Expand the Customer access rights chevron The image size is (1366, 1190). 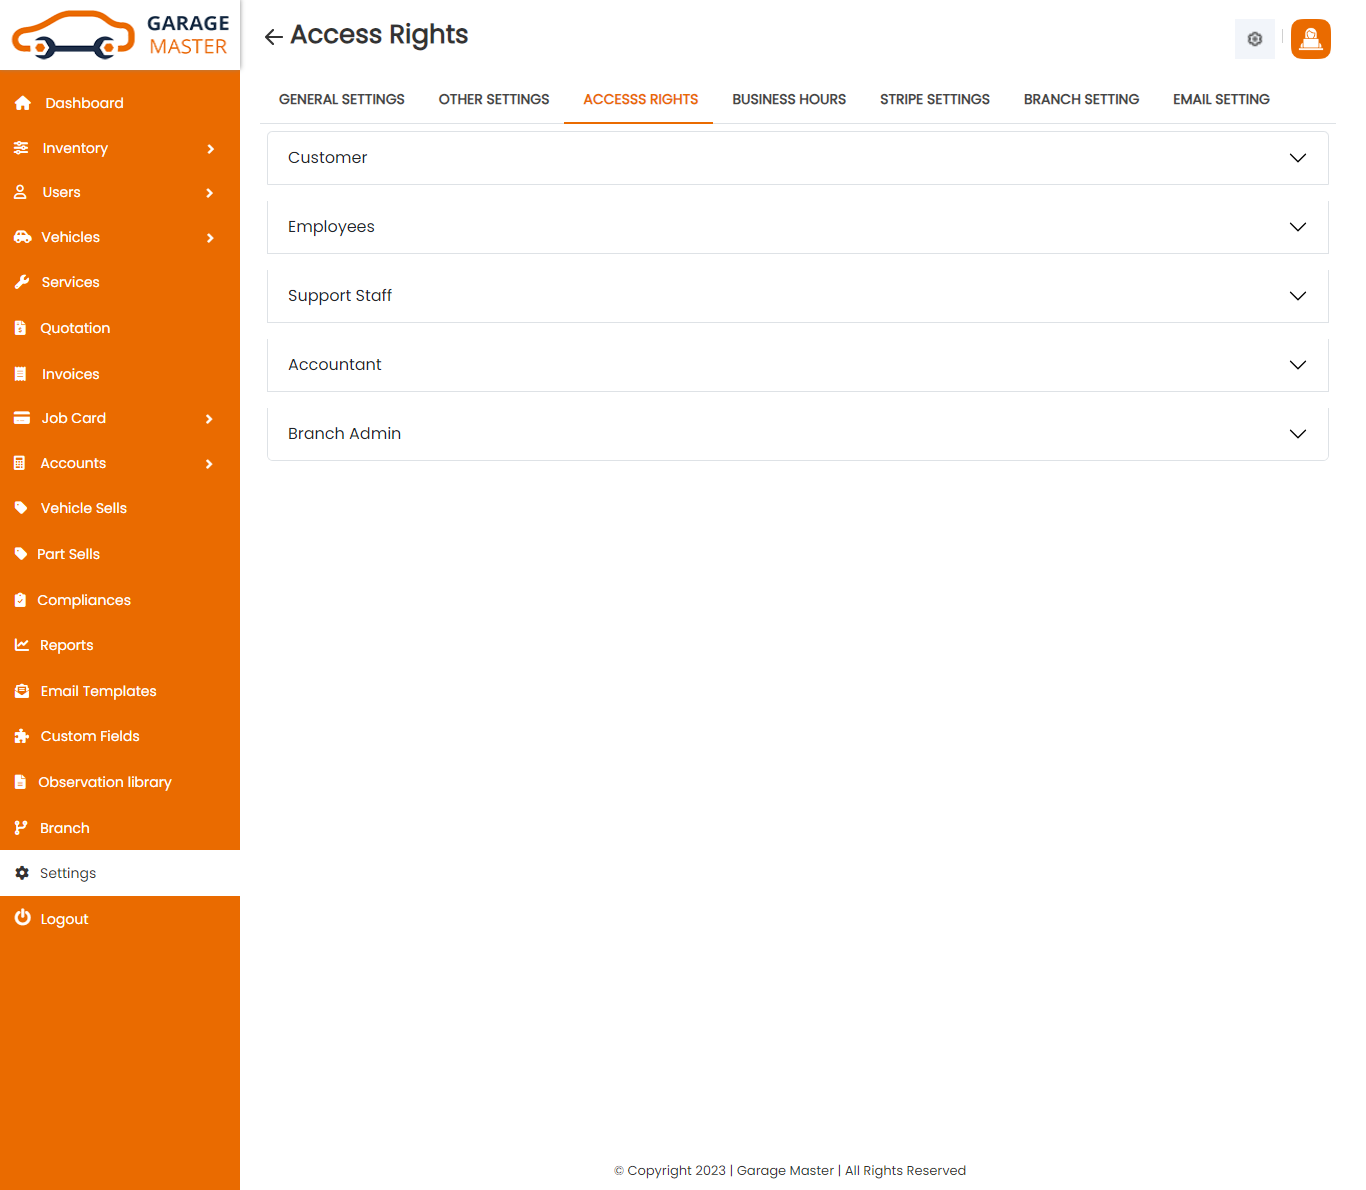[x=1298, y=158]
